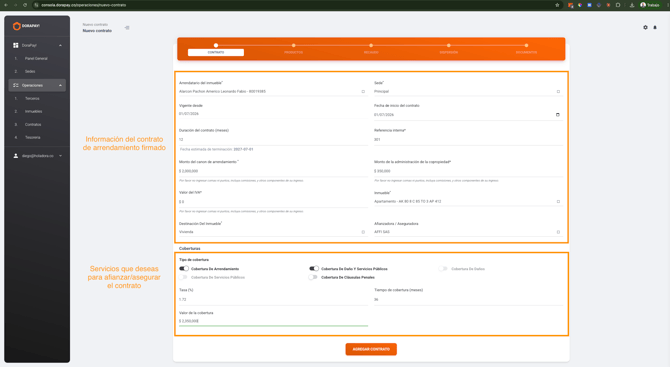Click the site info icon in address bar

36,5
